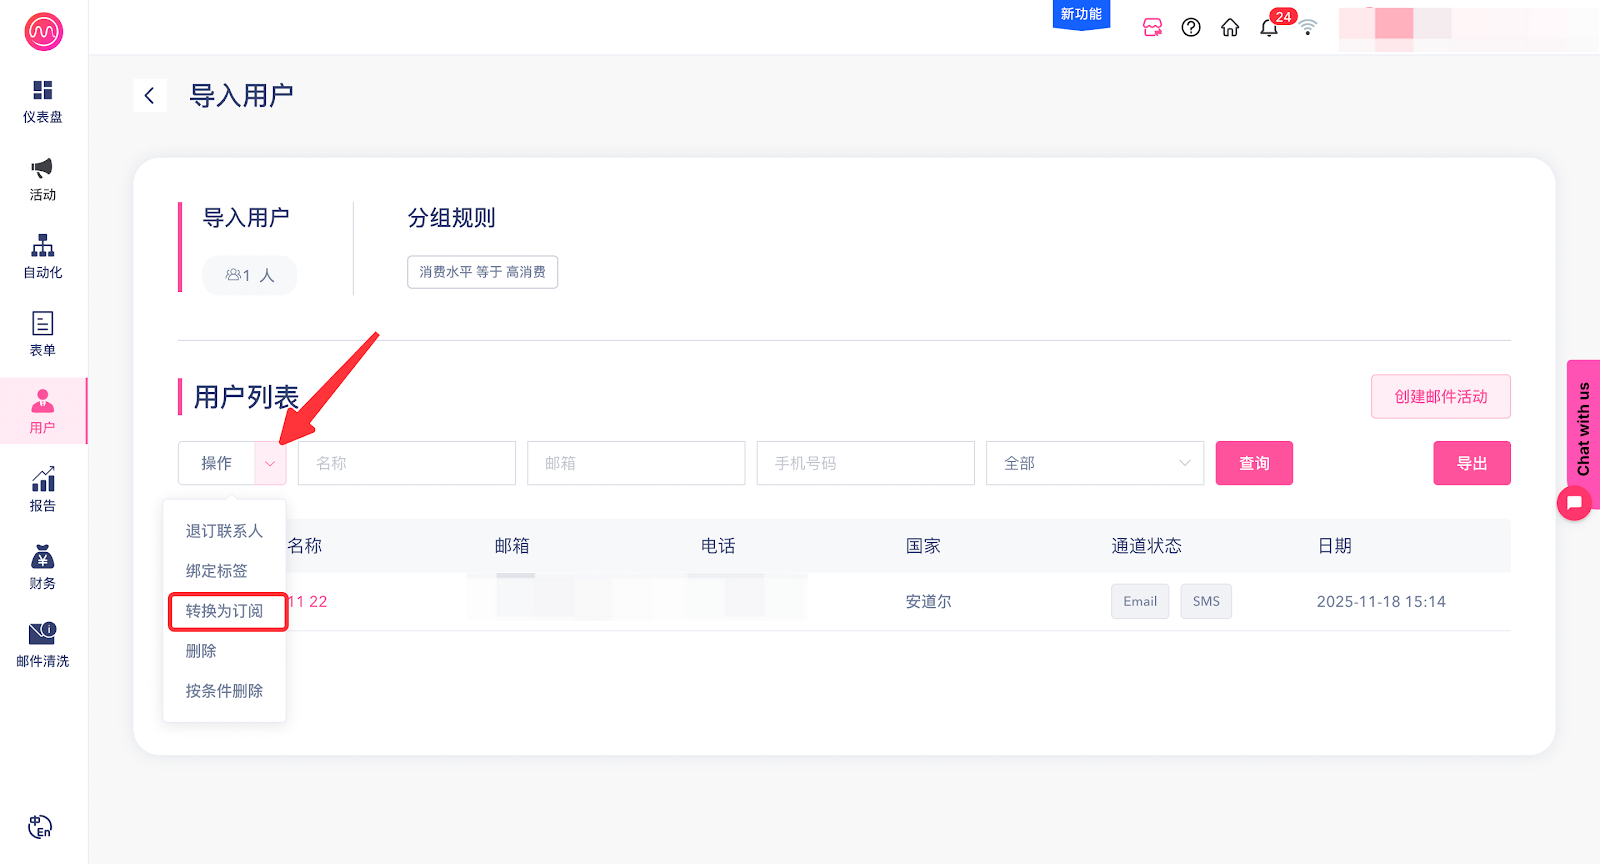Click the 创建邮件活动 button
This screenshot has height=864, width=1600.
point(1440,397)
